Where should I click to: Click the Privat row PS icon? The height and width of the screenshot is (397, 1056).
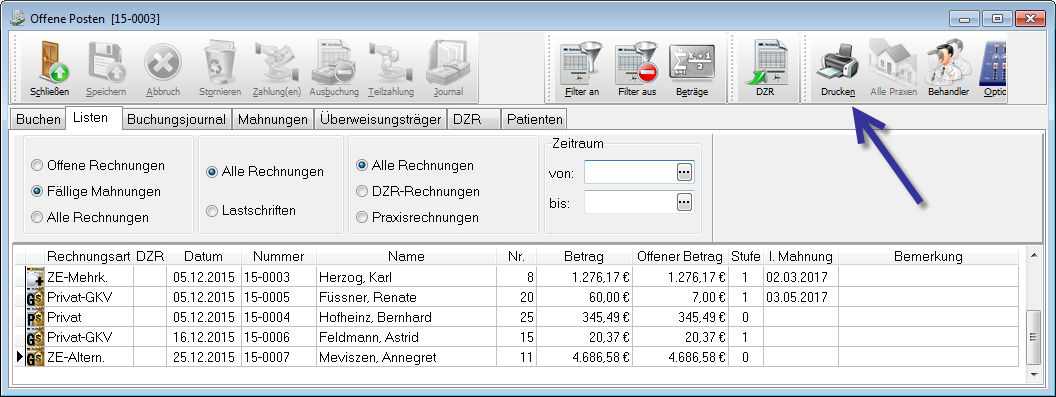[x=34, y=317]
